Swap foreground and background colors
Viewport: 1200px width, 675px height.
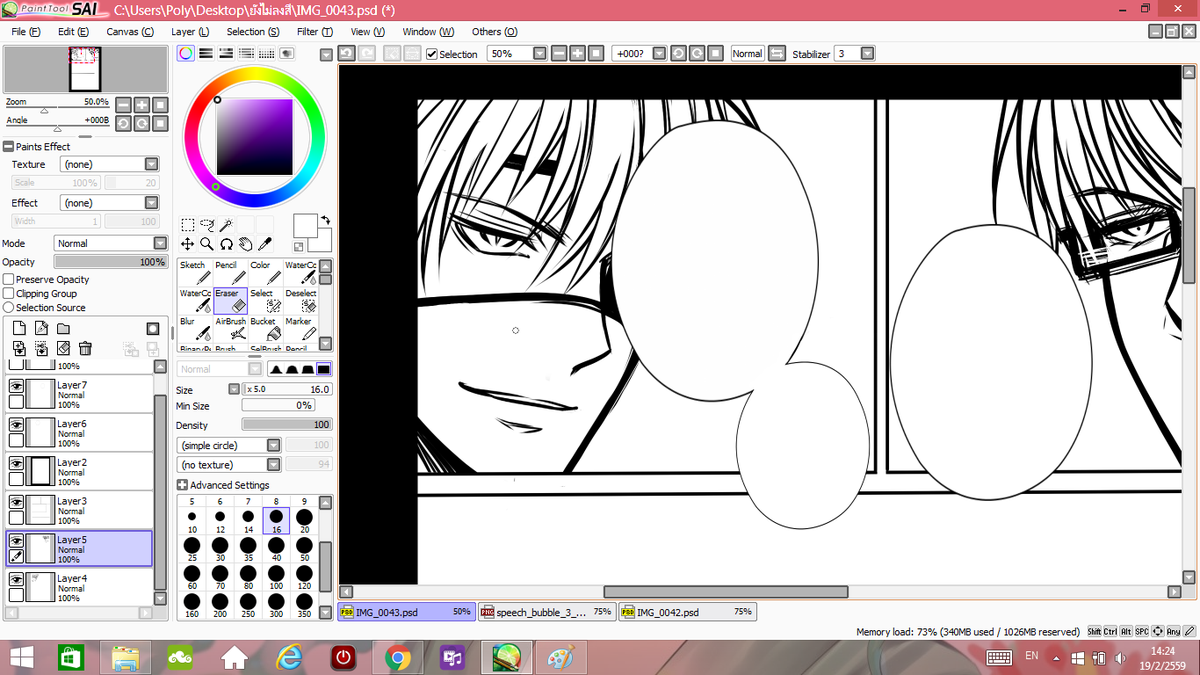(326, 219)
